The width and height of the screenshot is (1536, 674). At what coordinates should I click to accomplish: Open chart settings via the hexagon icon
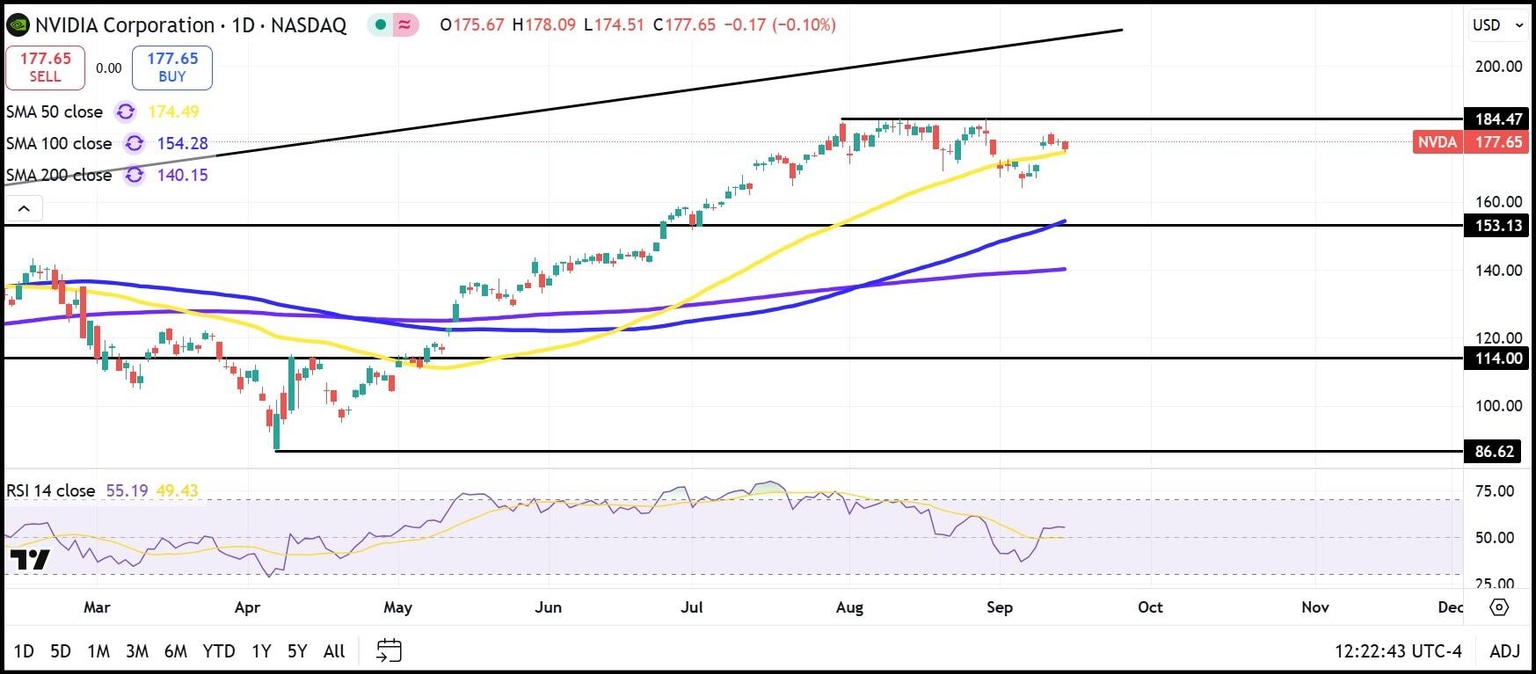1499,607
